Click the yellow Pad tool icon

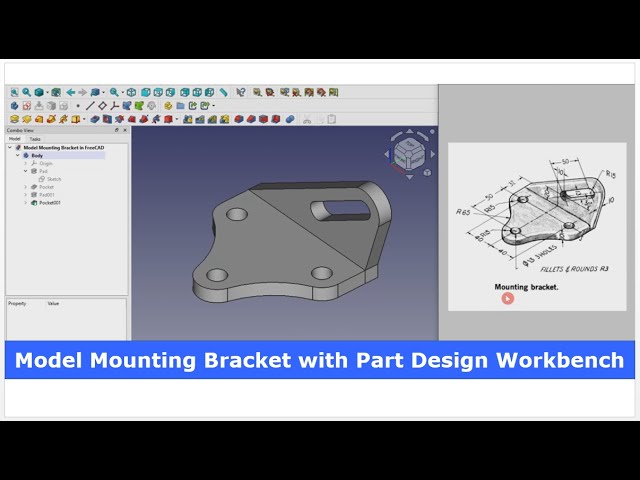[14, 119]
